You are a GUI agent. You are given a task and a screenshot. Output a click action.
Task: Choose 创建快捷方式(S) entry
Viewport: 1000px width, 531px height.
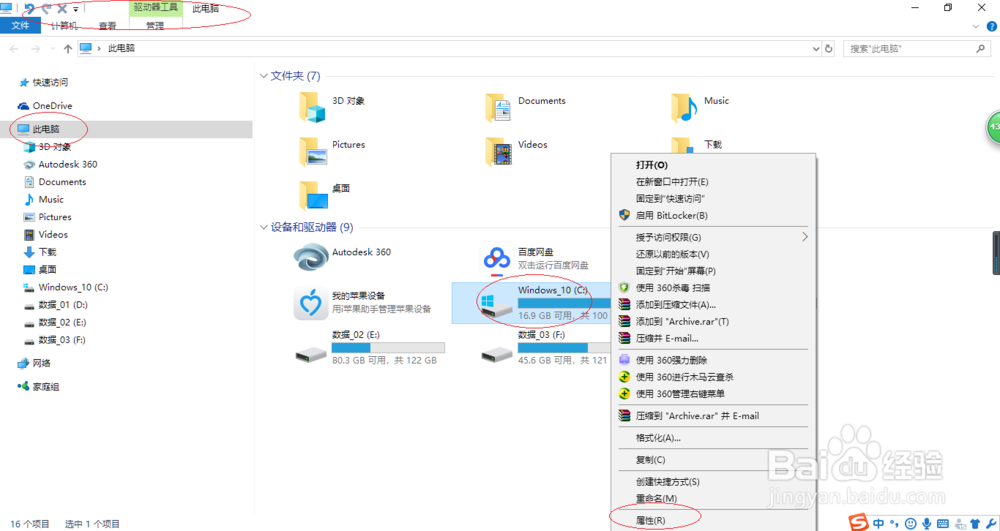(x=713, y=481)
